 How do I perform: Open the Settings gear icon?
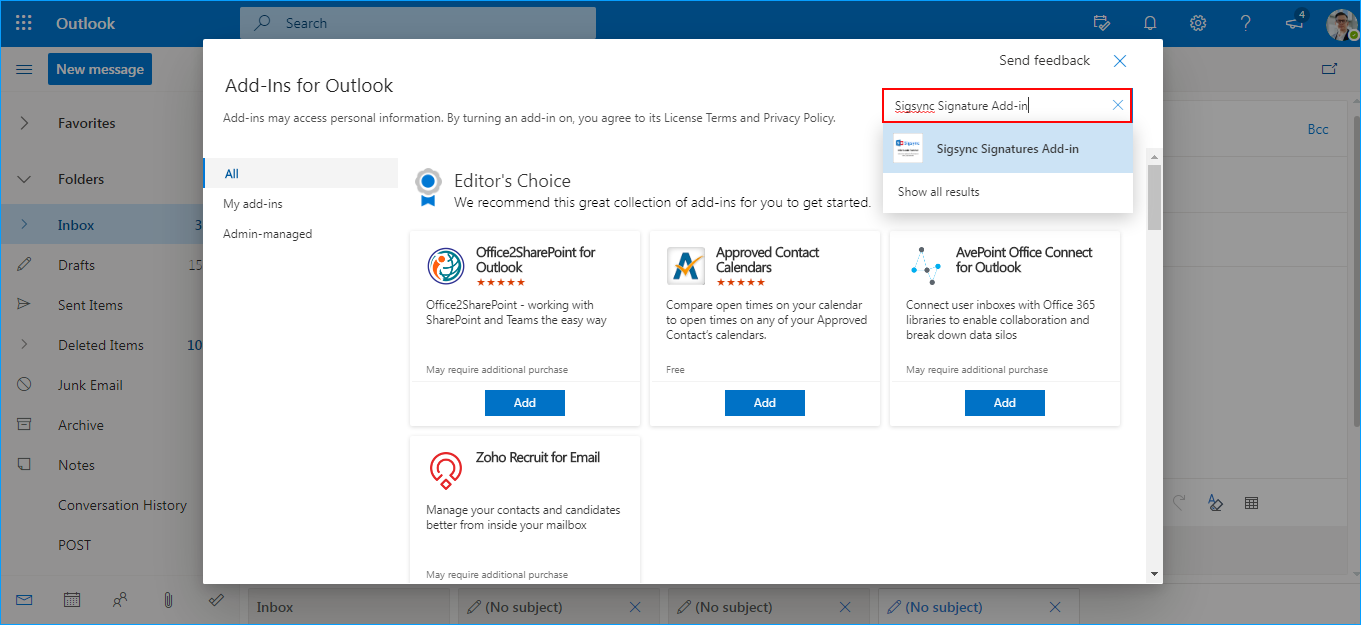1198,23
